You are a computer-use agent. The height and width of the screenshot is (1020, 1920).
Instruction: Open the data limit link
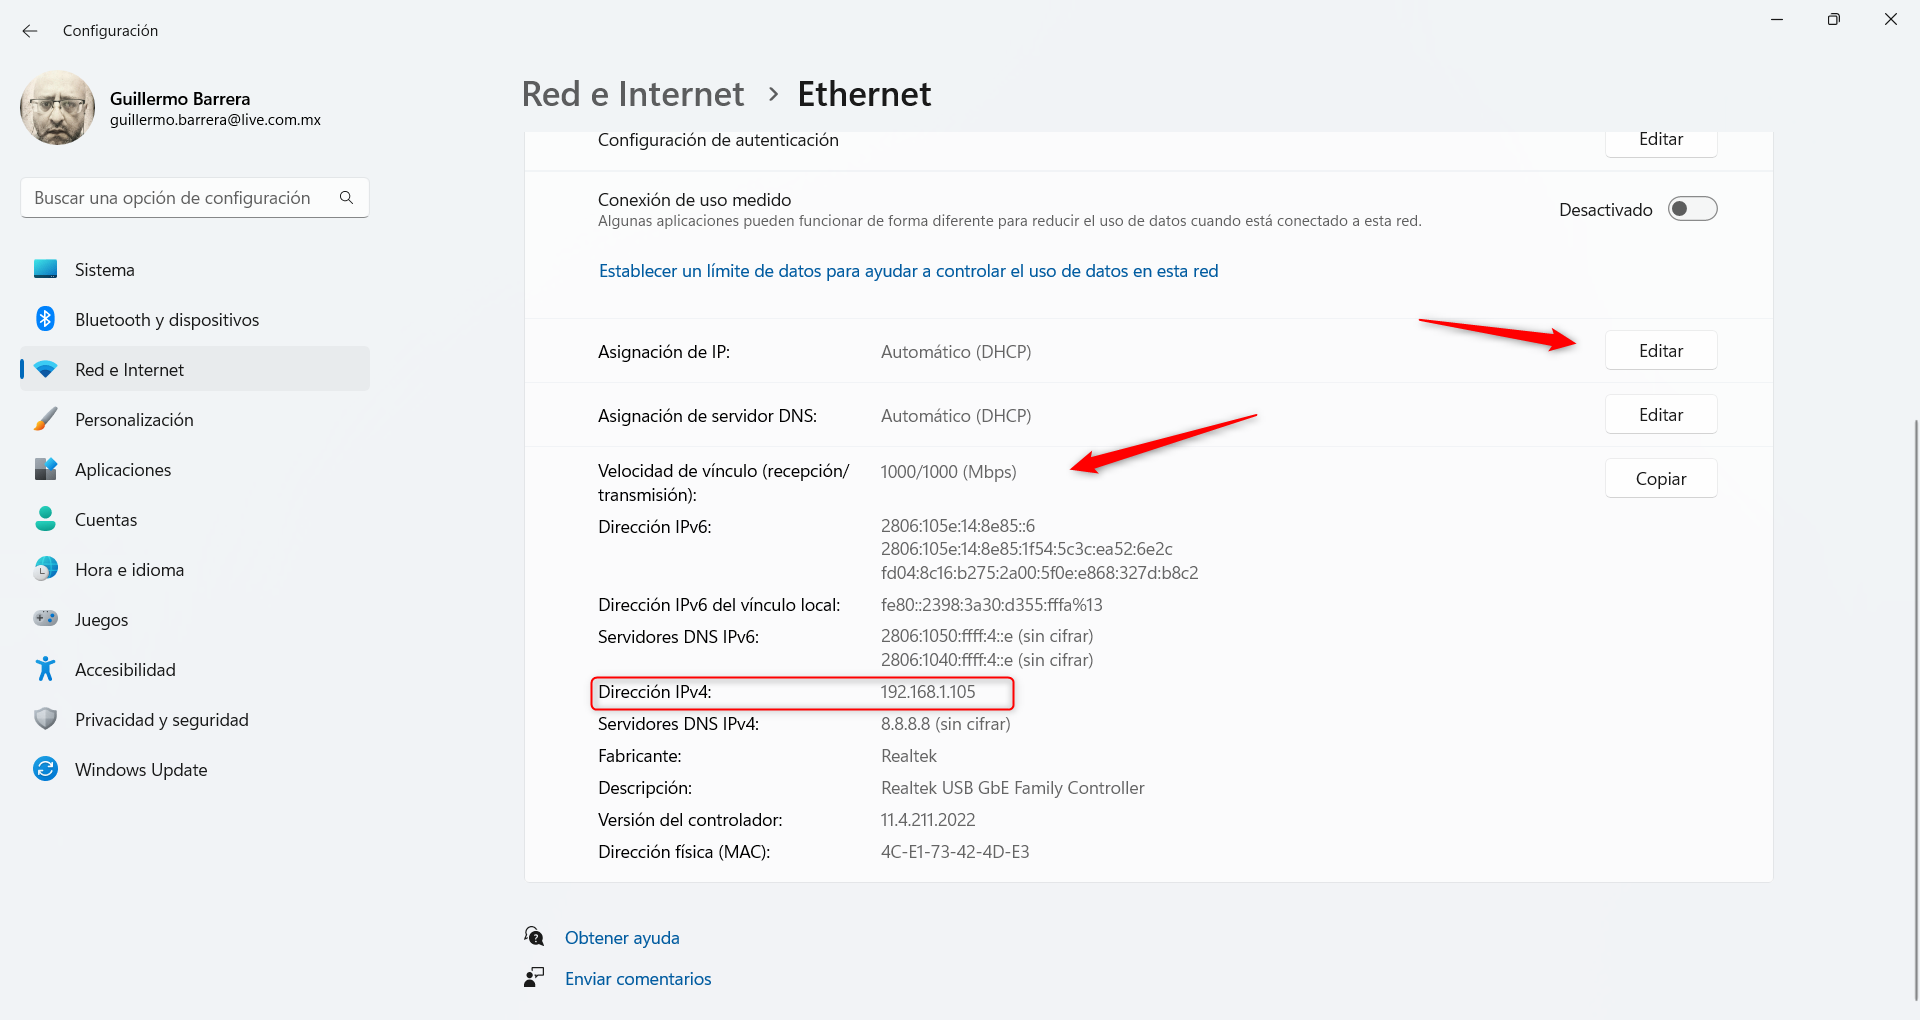[x=908, y=271]
